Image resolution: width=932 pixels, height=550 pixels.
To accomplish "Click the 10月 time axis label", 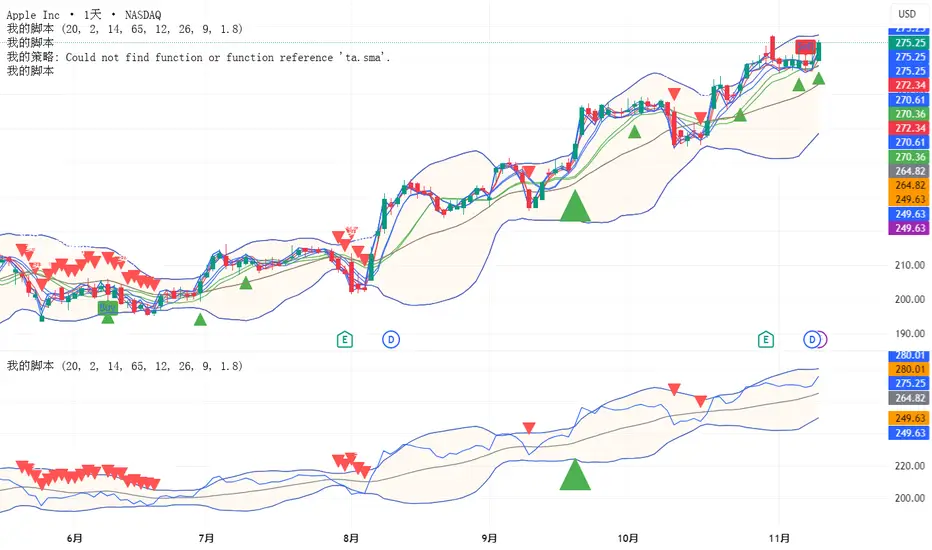I will click(x=628, y=538).
